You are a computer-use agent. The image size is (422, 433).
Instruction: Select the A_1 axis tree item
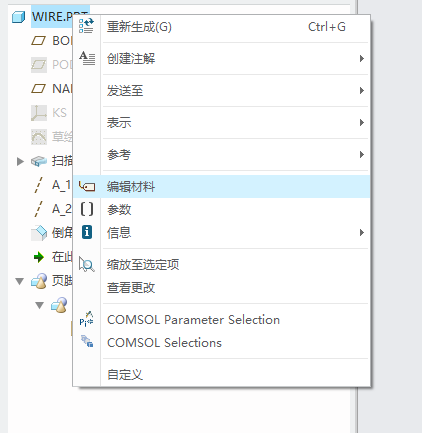point(51,185)
